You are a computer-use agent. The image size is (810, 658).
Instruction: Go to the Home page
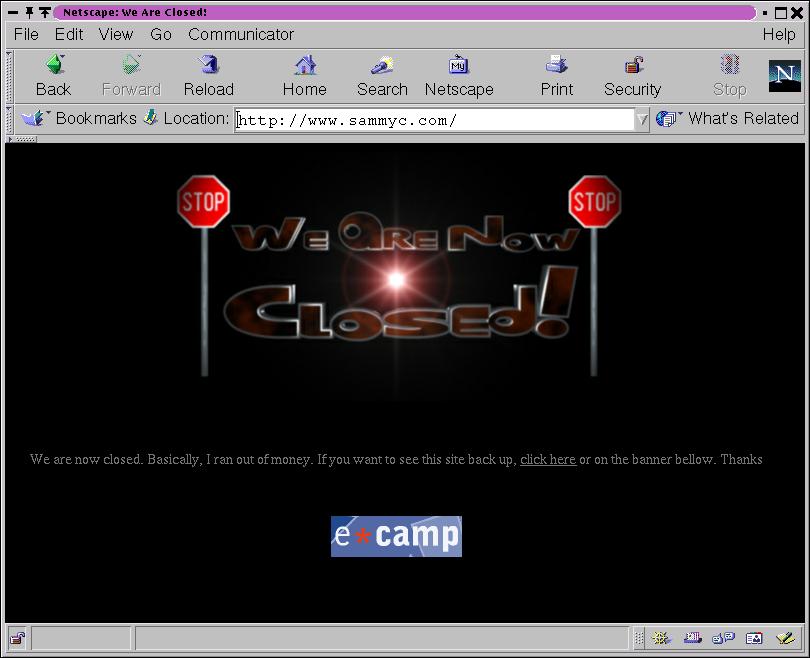(x=304, y=75)
